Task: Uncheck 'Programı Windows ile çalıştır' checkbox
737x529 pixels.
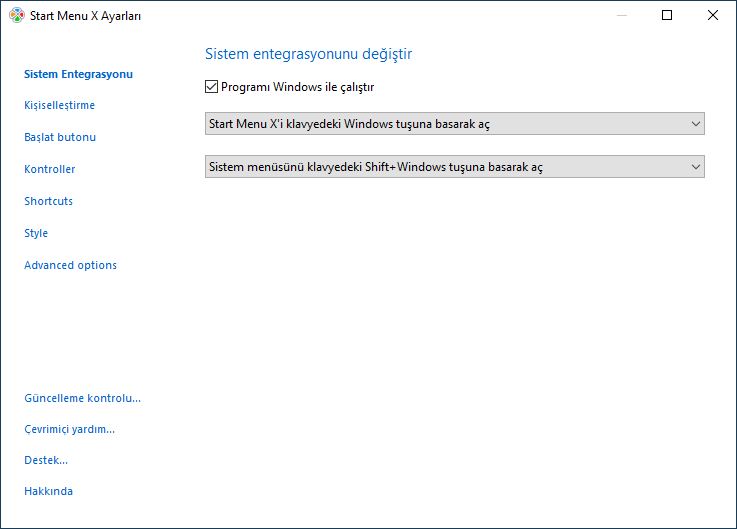Action: coord(212,87)
